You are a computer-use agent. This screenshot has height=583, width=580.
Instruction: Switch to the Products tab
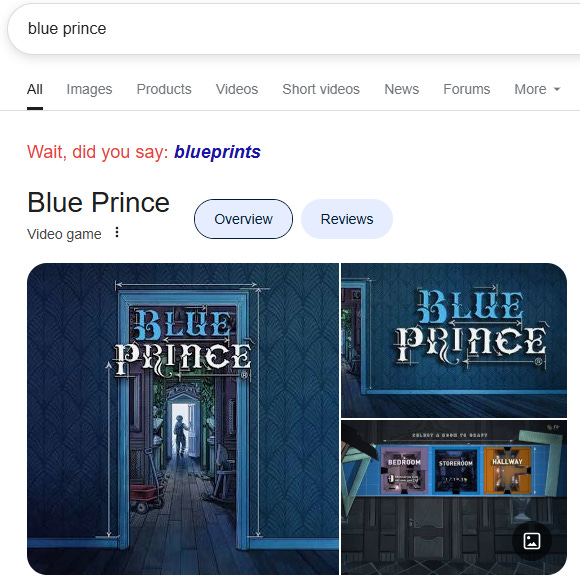[x=164, y=89]
